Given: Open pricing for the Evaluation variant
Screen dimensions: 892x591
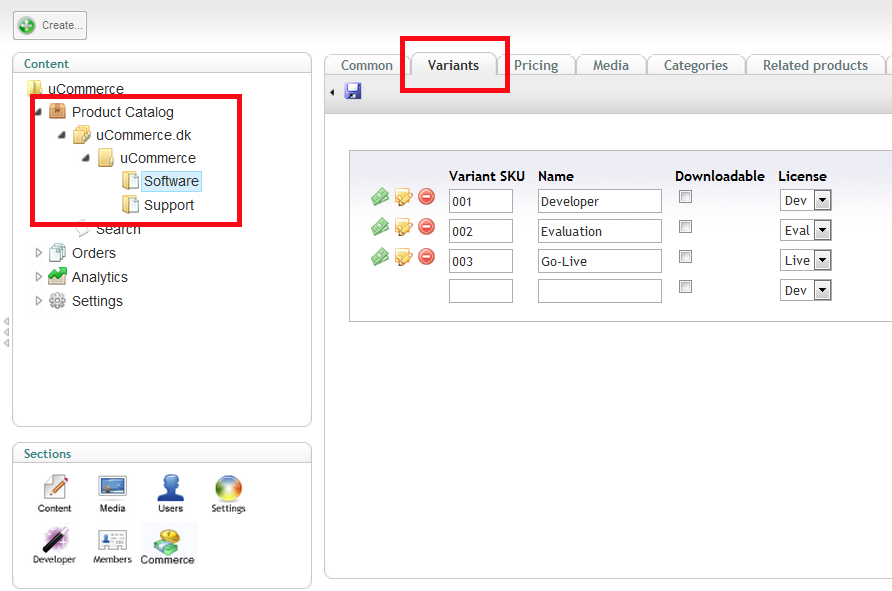Looking at the screenshot, I should coord(380,227).
